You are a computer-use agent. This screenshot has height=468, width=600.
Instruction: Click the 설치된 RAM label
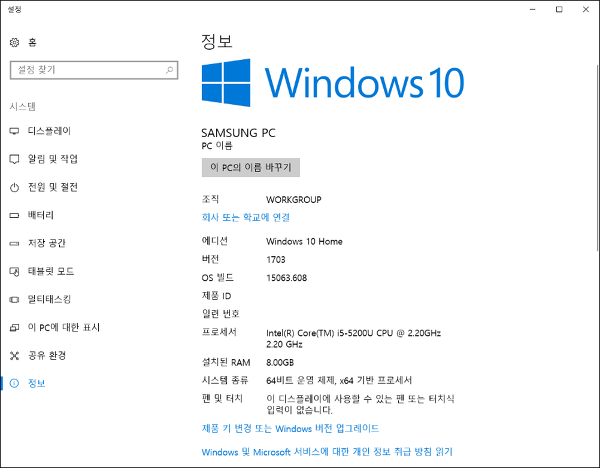click(226, 362)
